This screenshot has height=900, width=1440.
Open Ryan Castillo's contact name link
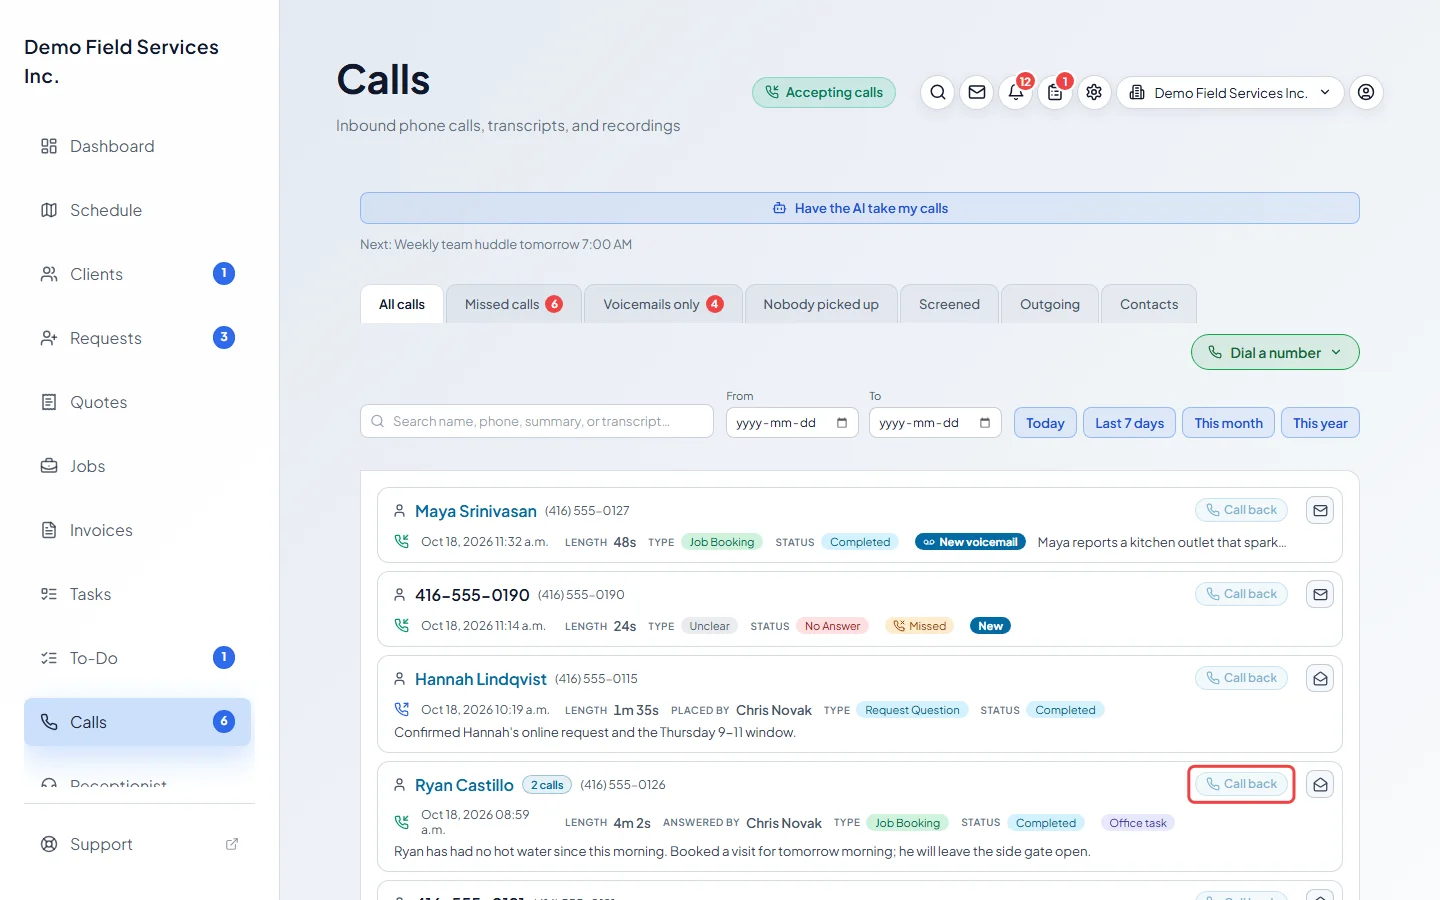click(x=464, y=785)
